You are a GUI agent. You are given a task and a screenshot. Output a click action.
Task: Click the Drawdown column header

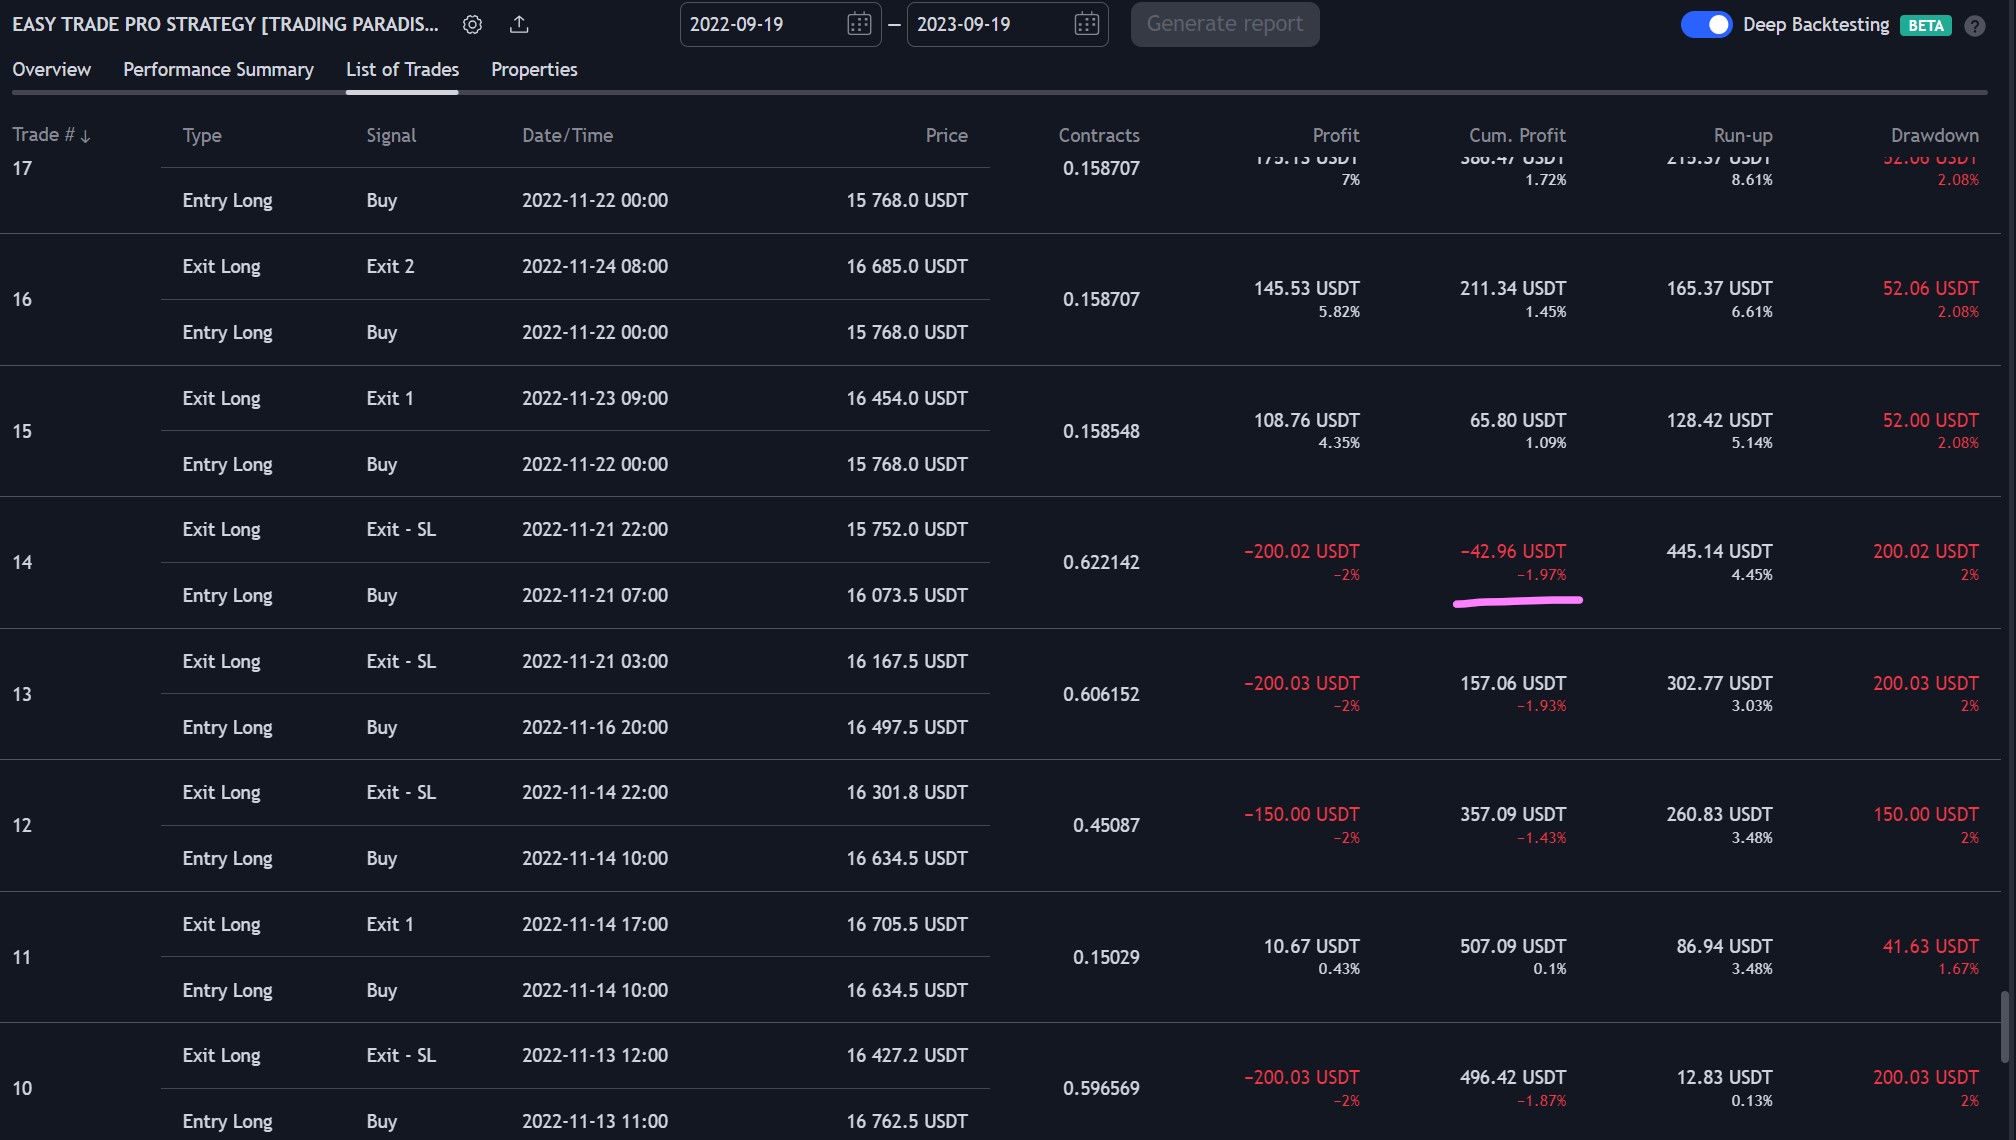(1934, 135)
